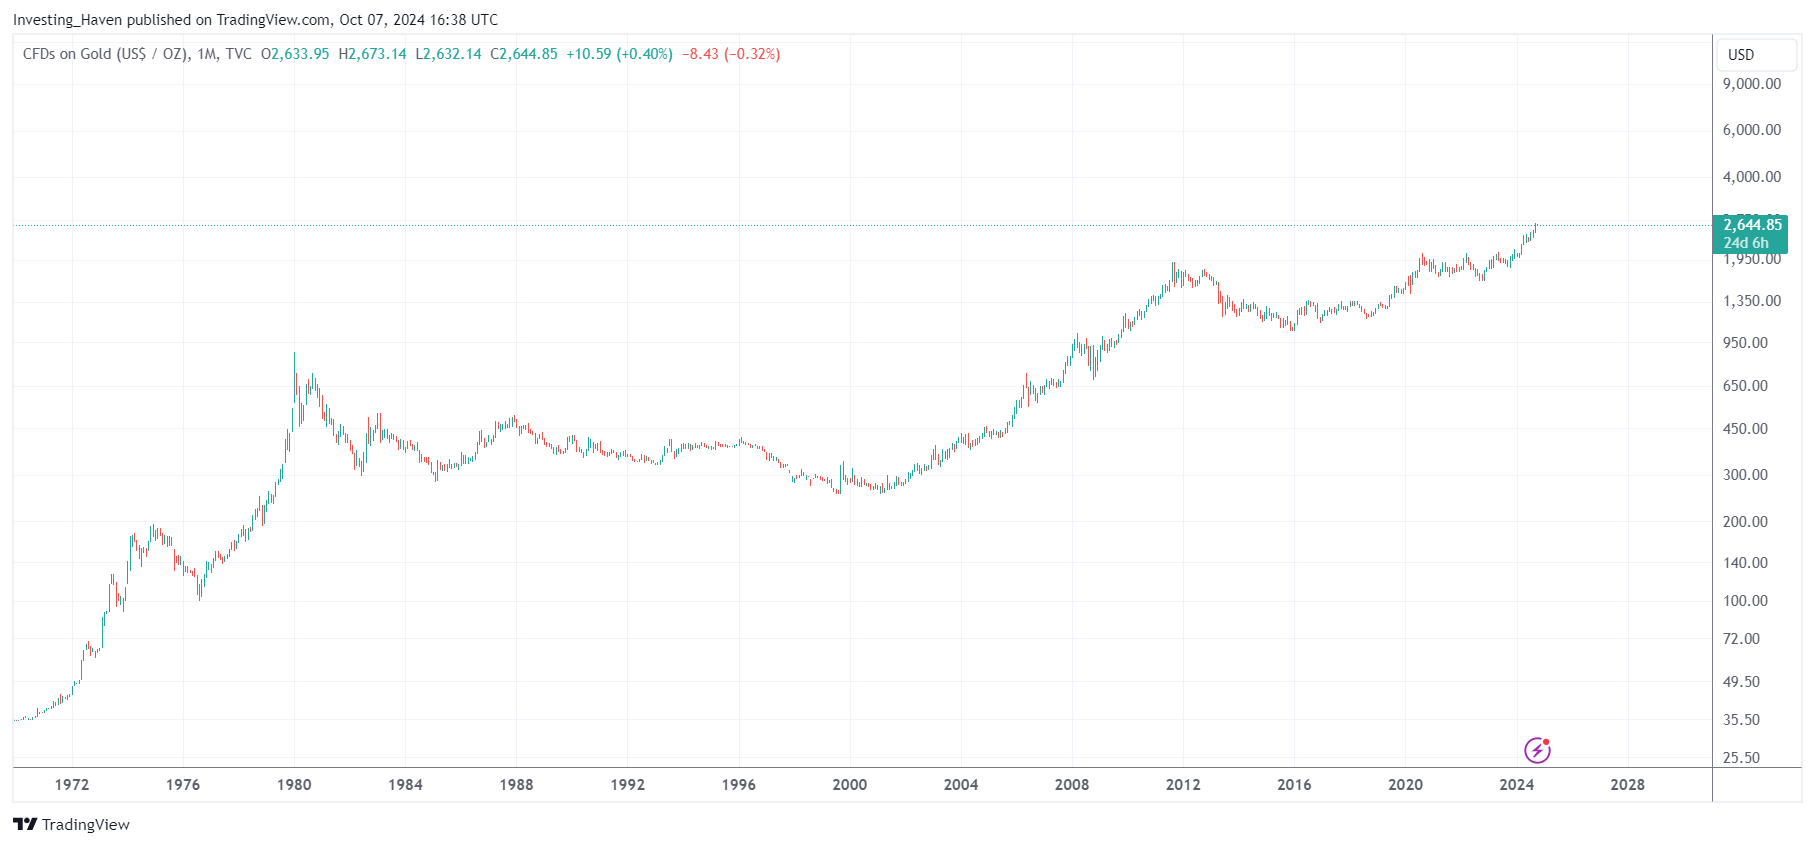Click the 4,000.00 price axis label
1815x846 pixels.
tap(1752, 177)
